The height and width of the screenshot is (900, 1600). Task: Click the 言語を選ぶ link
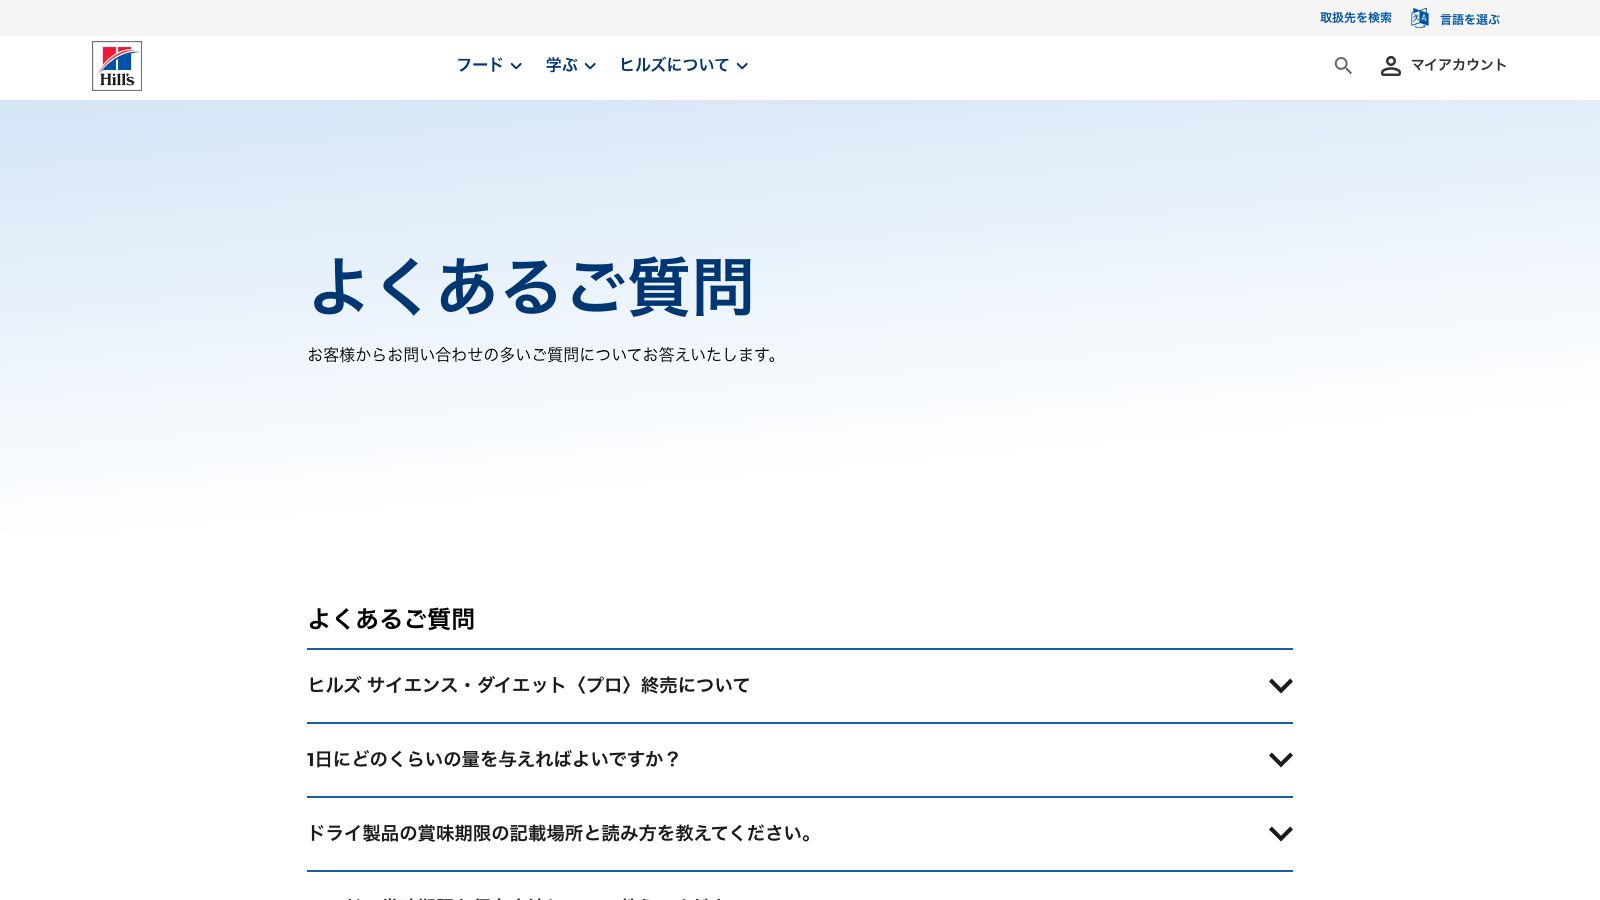coord(1470,19)
